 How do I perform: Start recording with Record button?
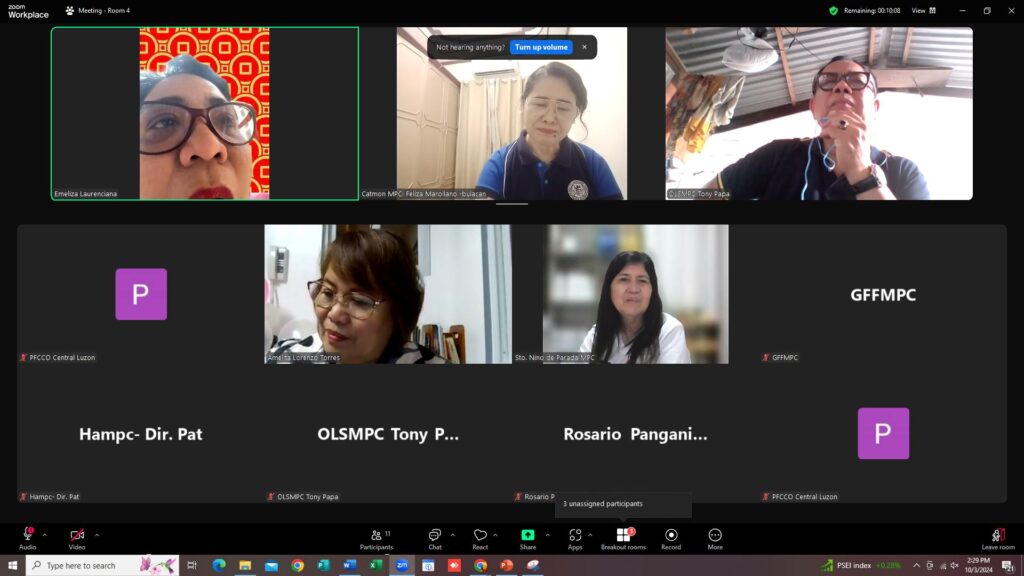(x=671, y=539)
